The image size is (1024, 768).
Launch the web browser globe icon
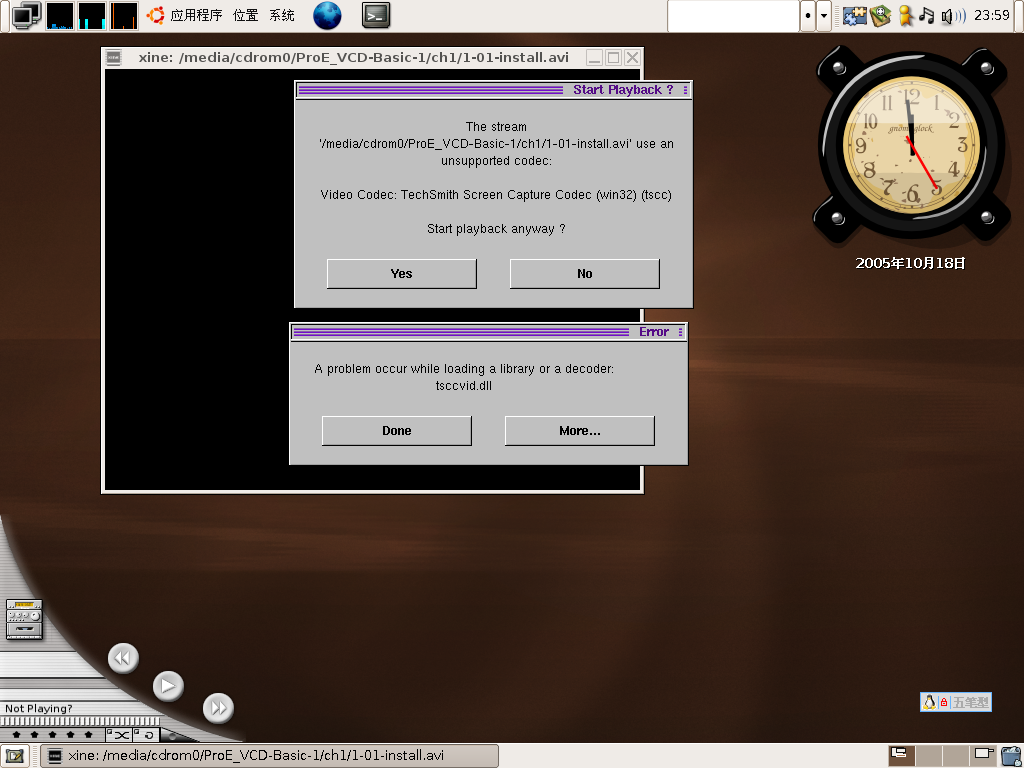point(327,16)
